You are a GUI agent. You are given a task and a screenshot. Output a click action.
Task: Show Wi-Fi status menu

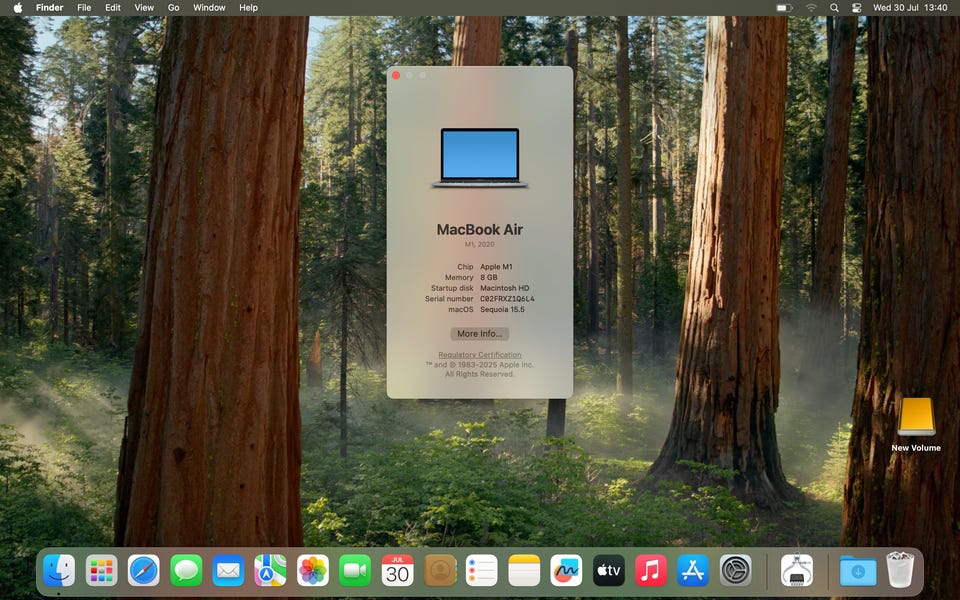click(x=810, y=8)
